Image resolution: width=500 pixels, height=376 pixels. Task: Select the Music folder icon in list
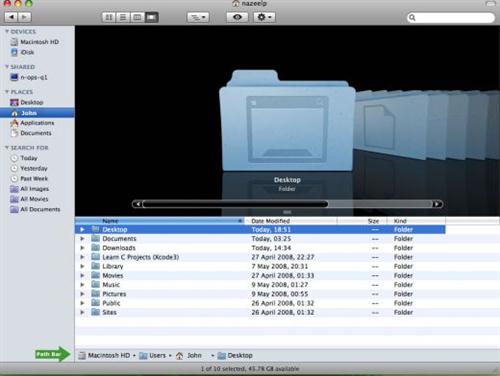coord(96,284)
